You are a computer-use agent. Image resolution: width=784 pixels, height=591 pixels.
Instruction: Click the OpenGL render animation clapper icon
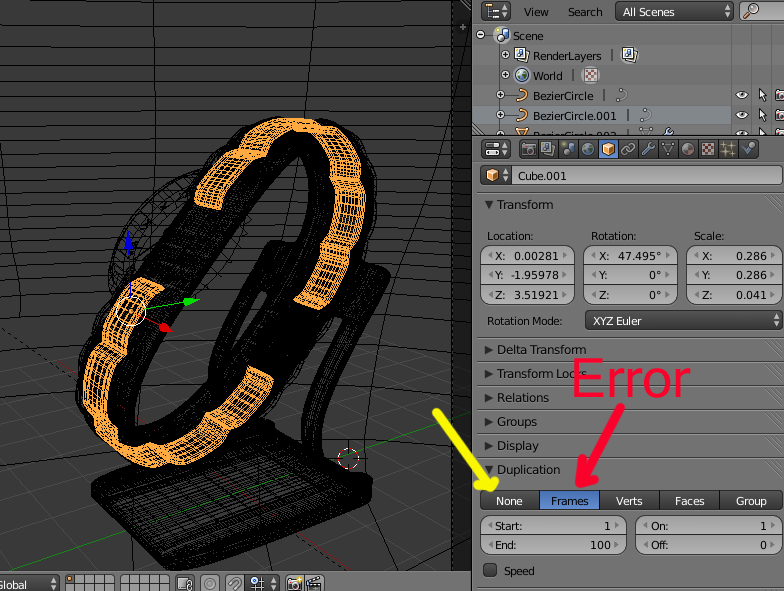[314, 584]
